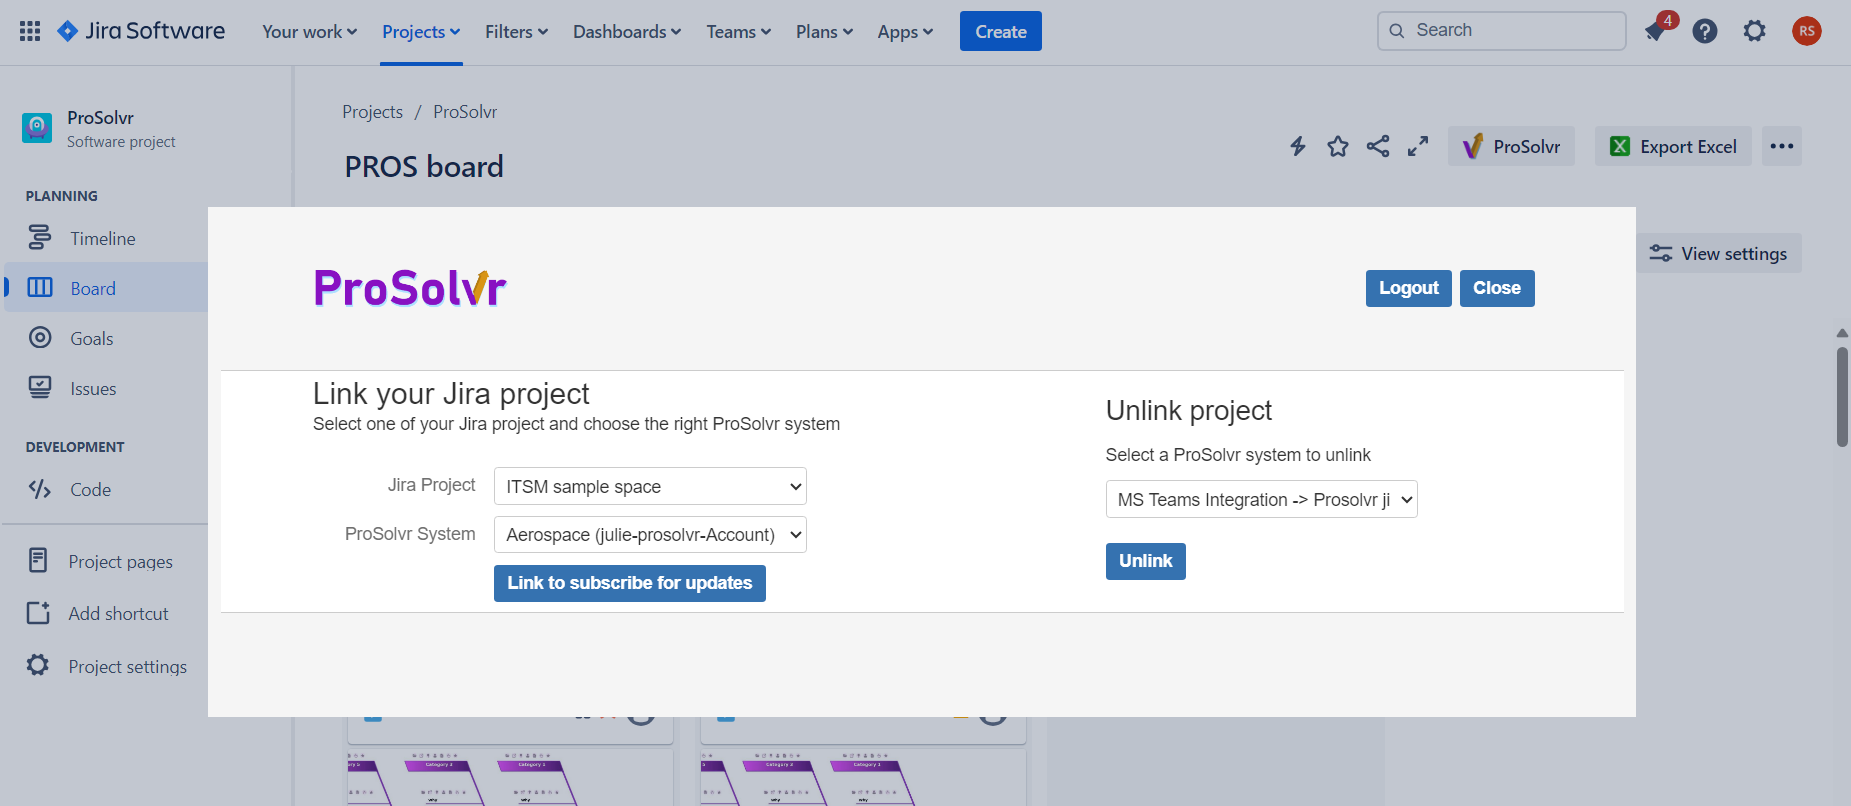Click the ProSolvr breadcrumb link
The image size is (1851, 806).
pyautogui.click(x=465, y=112)
